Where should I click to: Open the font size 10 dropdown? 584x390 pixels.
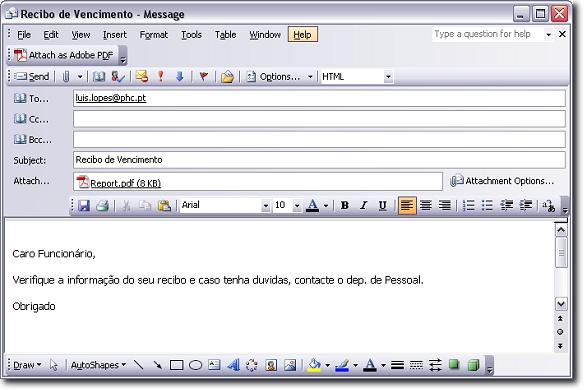point(297,205)
